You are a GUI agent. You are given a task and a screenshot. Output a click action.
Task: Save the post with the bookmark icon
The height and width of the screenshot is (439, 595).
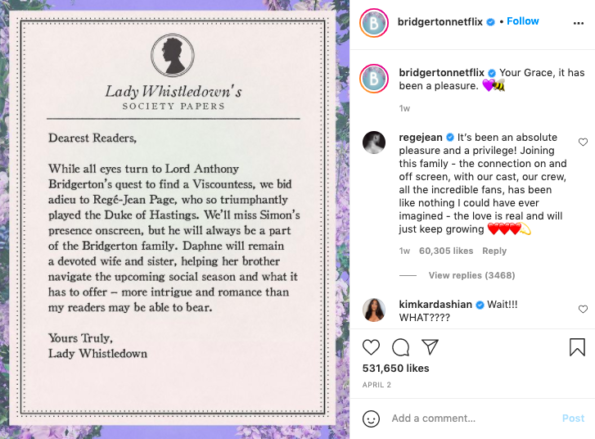(577, 347)
